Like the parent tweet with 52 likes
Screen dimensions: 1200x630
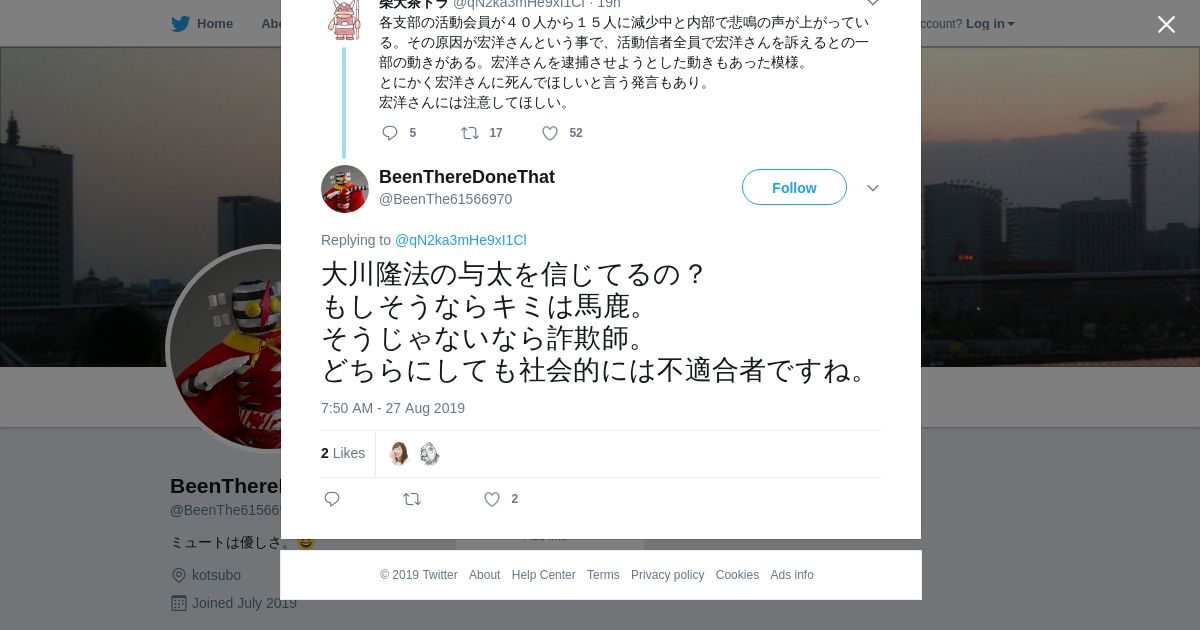click(x=550, y=133)
